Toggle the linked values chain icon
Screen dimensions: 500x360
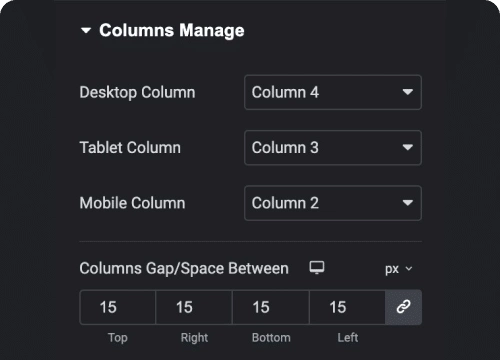click(x=403, y=307)
